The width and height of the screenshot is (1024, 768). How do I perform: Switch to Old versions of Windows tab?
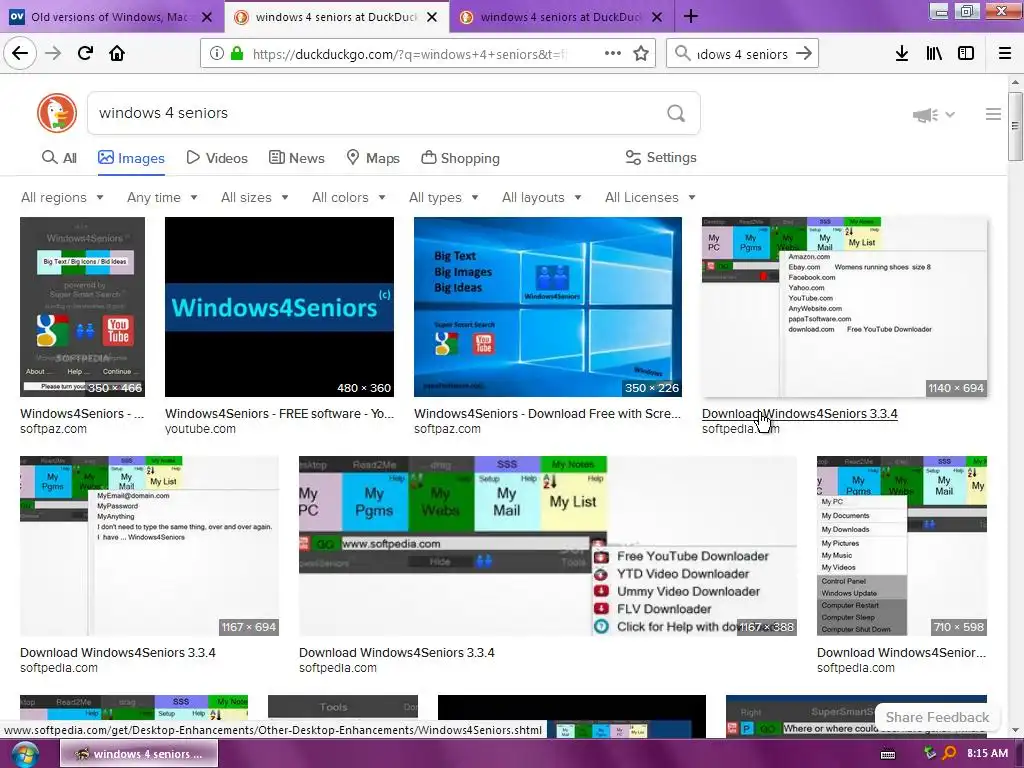click(108, 18)
